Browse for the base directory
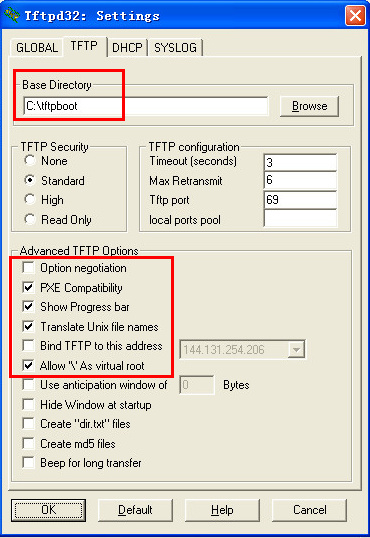 tap(310, 106)
